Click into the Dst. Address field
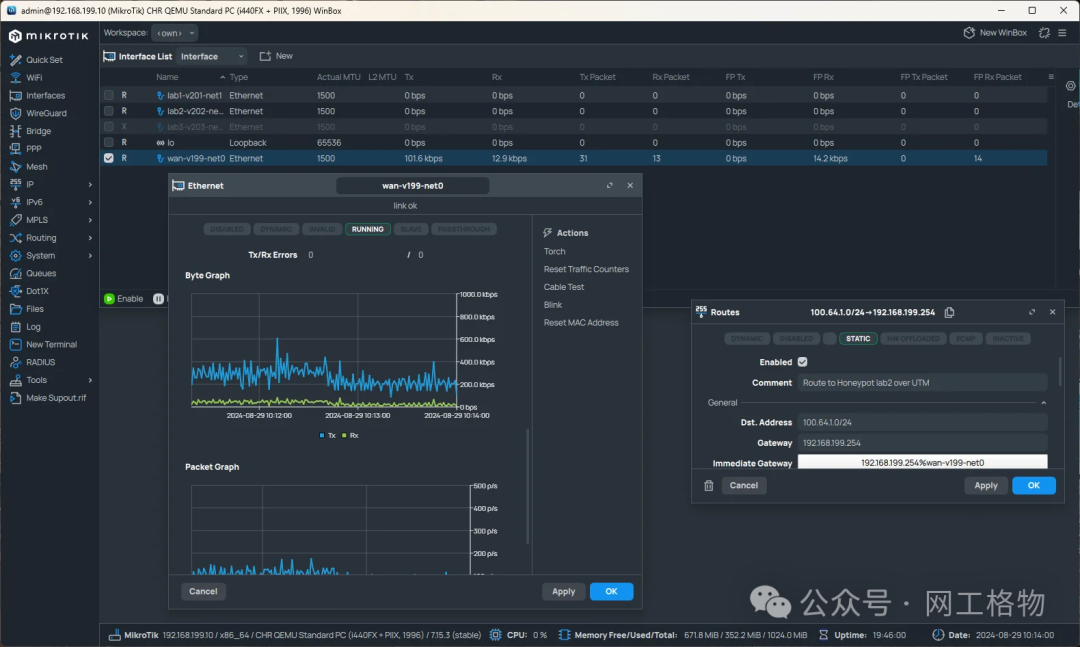 click(x=922, y=422)
